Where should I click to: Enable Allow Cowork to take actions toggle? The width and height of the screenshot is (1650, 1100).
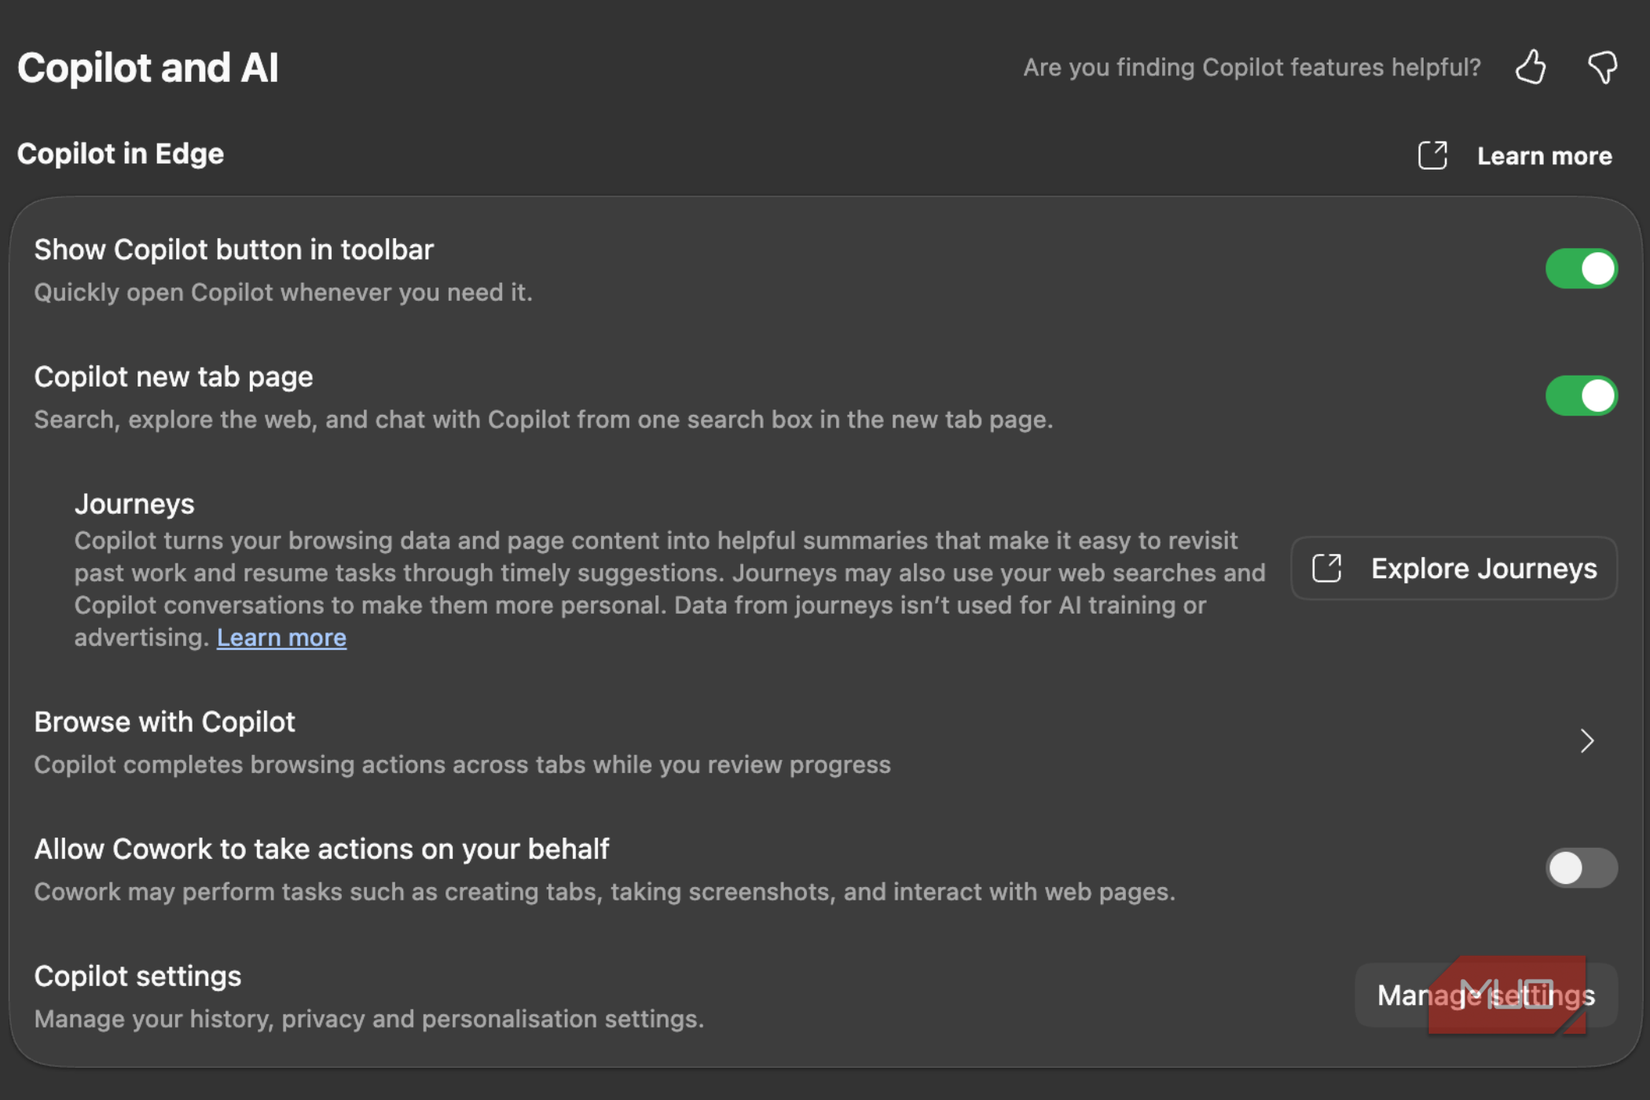point(1581,868)
